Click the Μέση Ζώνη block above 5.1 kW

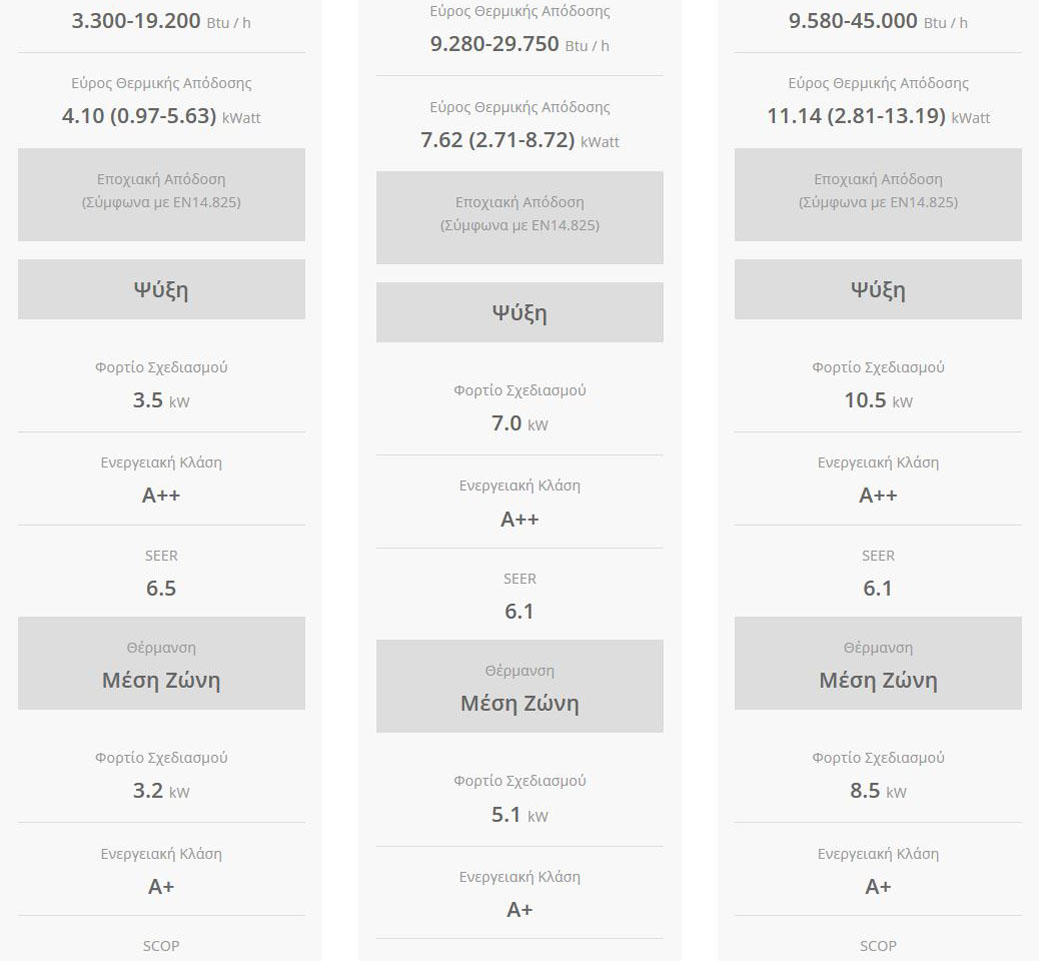(x=519, y=687)
